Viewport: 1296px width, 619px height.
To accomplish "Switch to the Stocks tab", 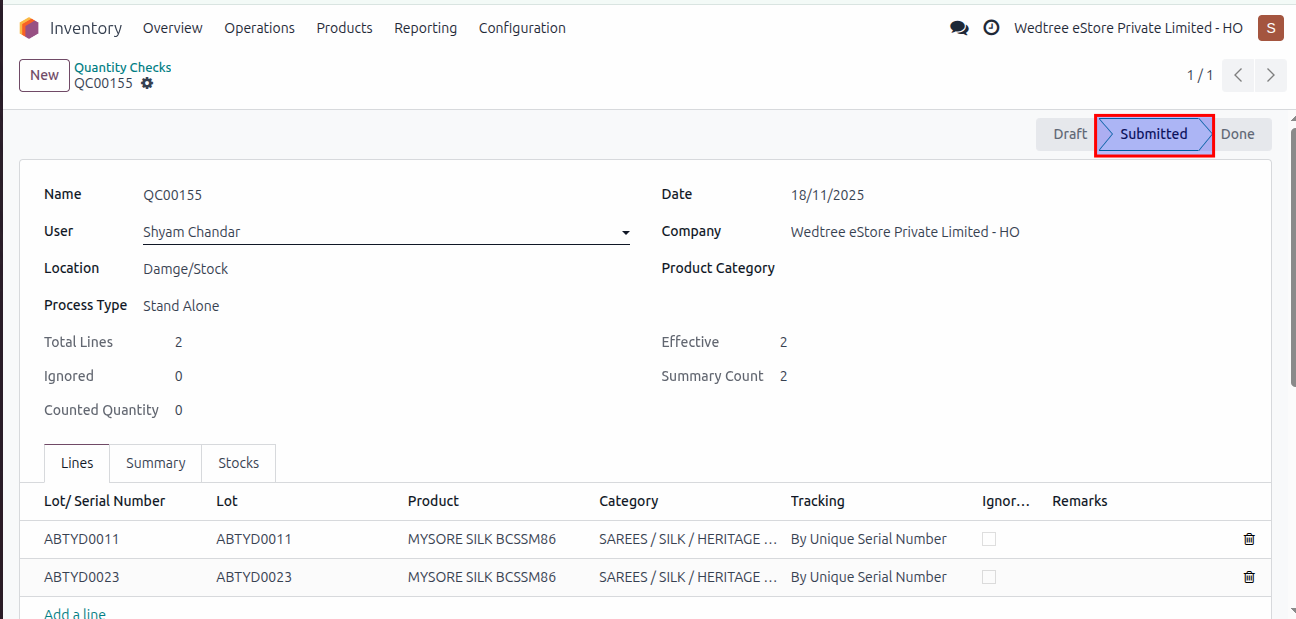I will [x=238, y=463].
